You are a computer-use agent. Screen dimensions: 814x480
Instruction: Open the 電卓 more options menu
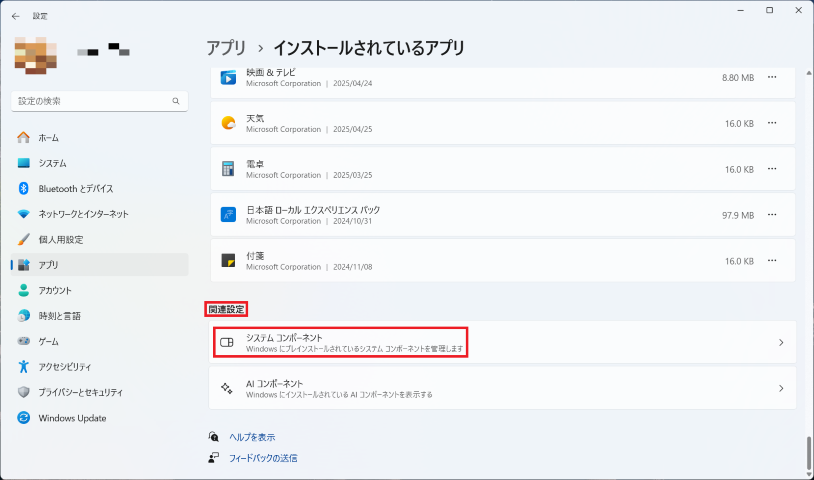tap(772, 169)
